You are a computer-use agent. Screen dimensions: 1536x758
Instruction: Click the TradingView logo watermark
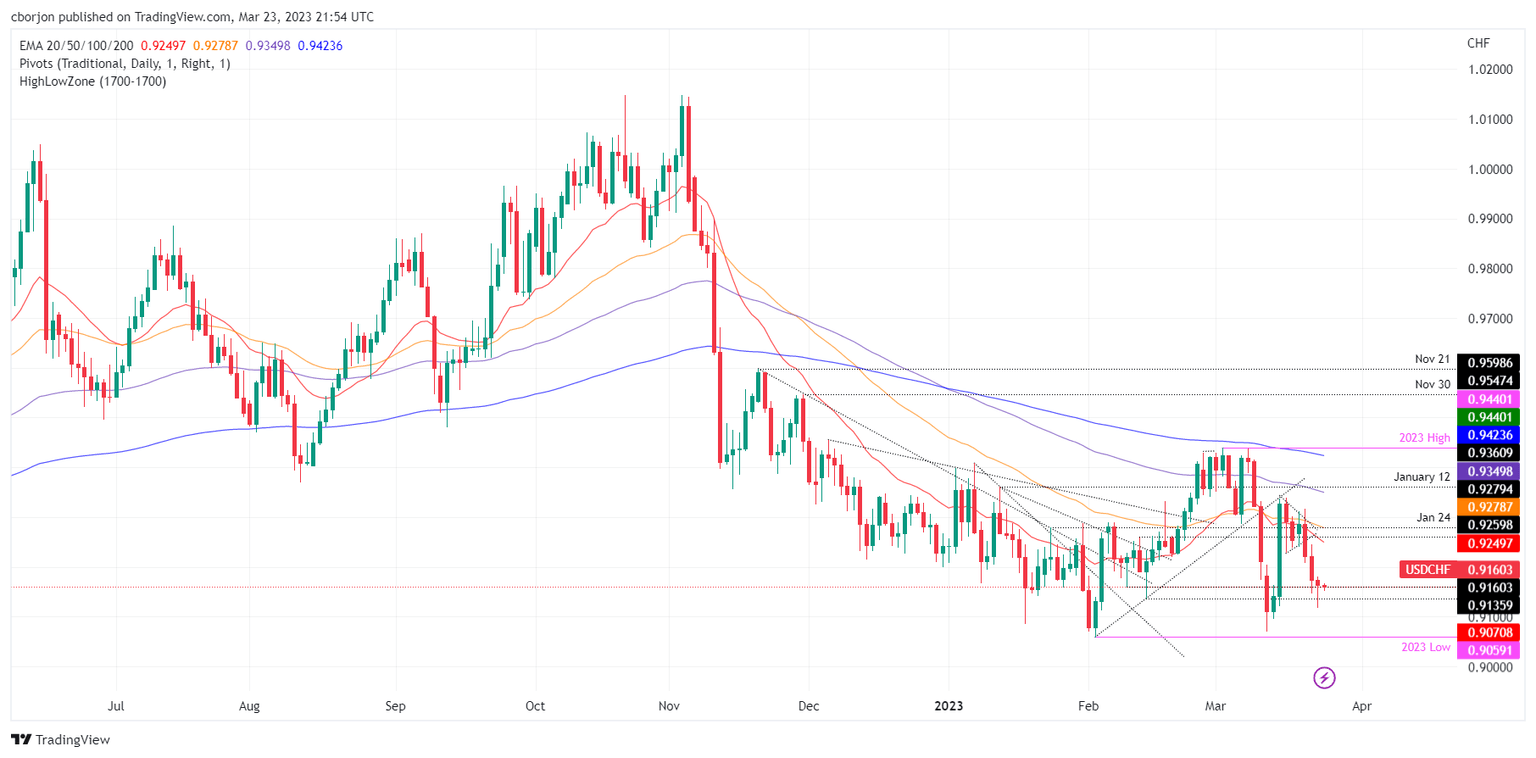60,740
